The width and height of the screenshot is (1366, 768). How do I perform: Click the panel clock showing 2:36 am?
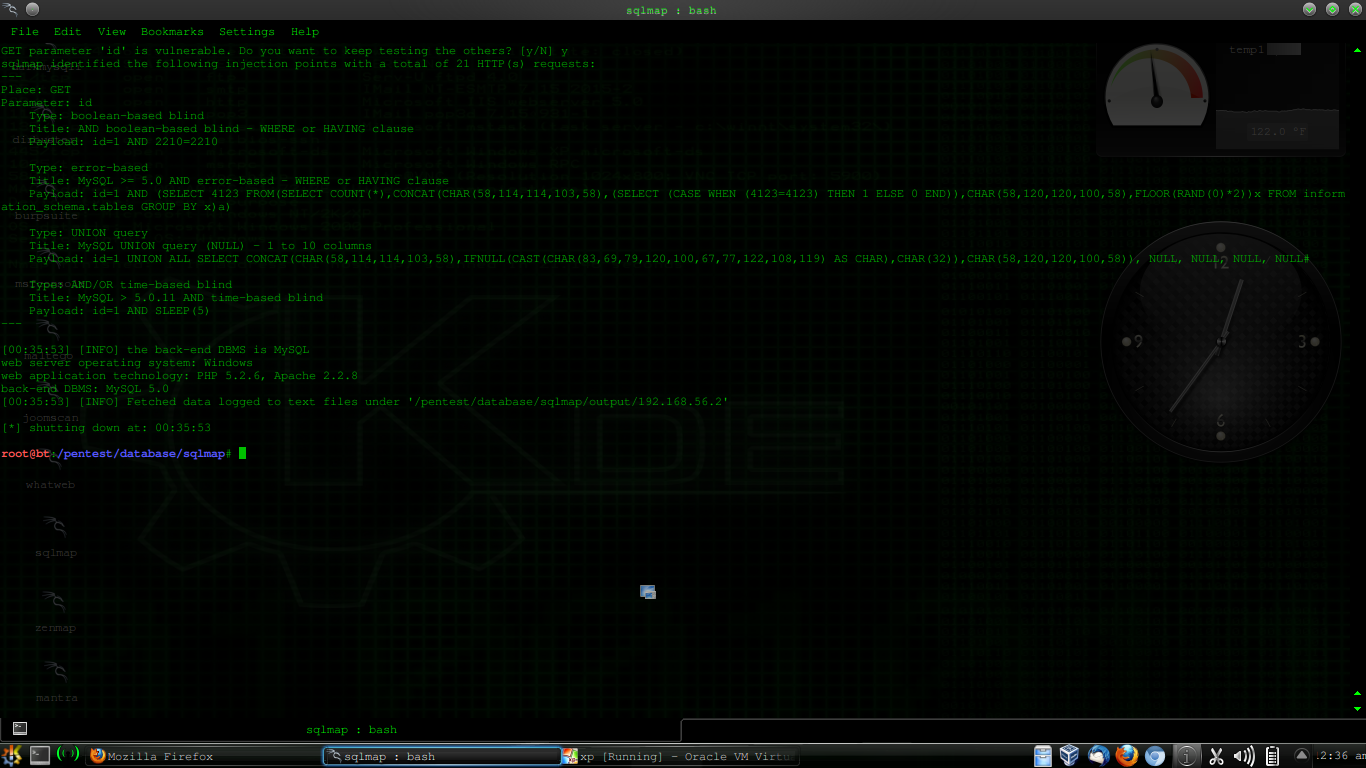pos(1338,756)
